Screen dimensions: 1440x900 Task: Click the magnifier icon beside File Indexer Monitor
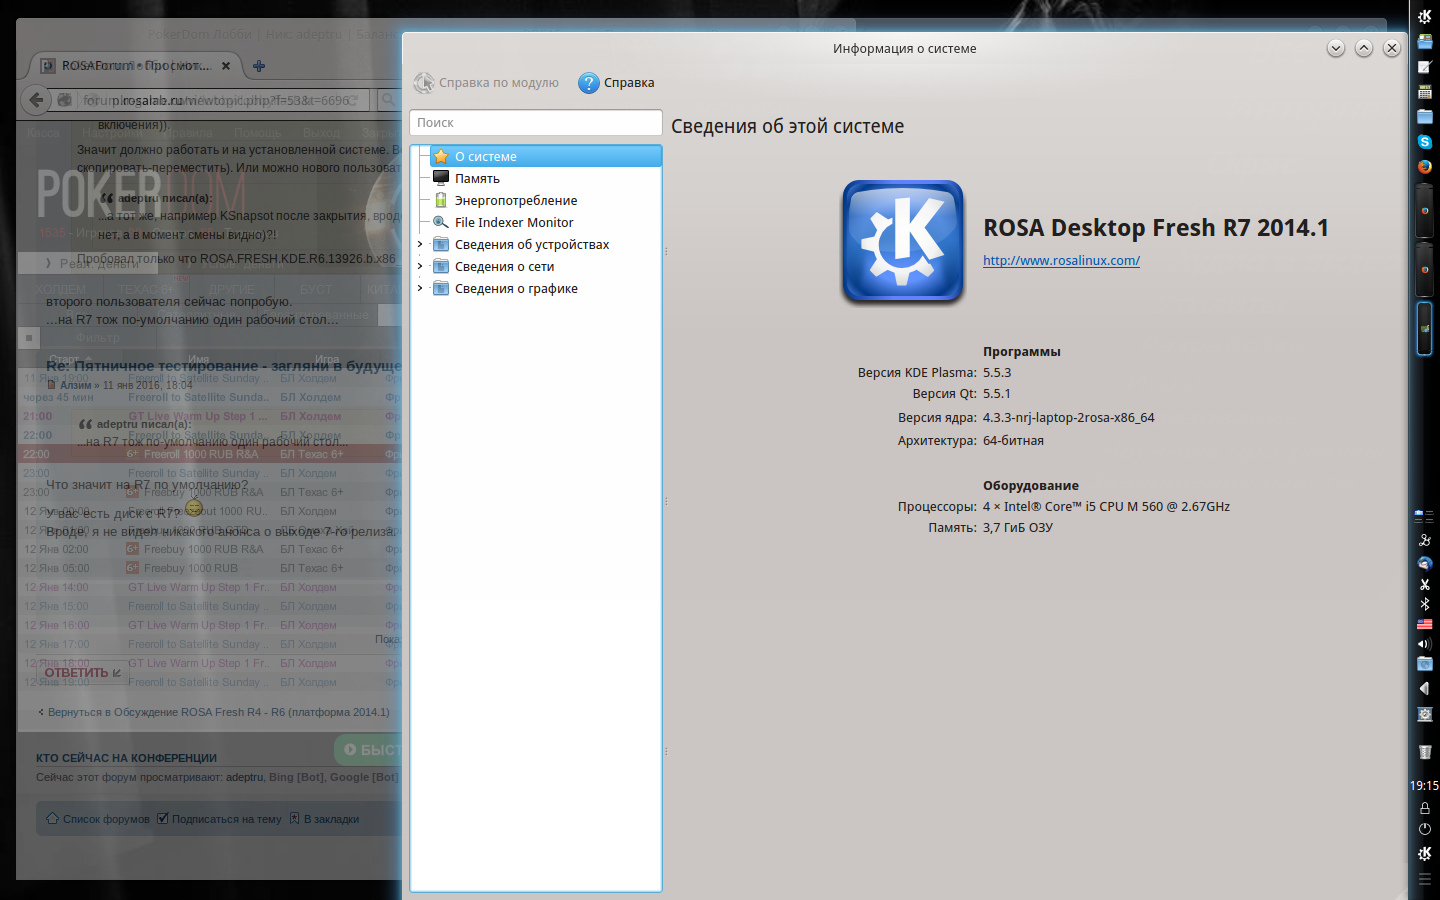click(x=441, y=222)
